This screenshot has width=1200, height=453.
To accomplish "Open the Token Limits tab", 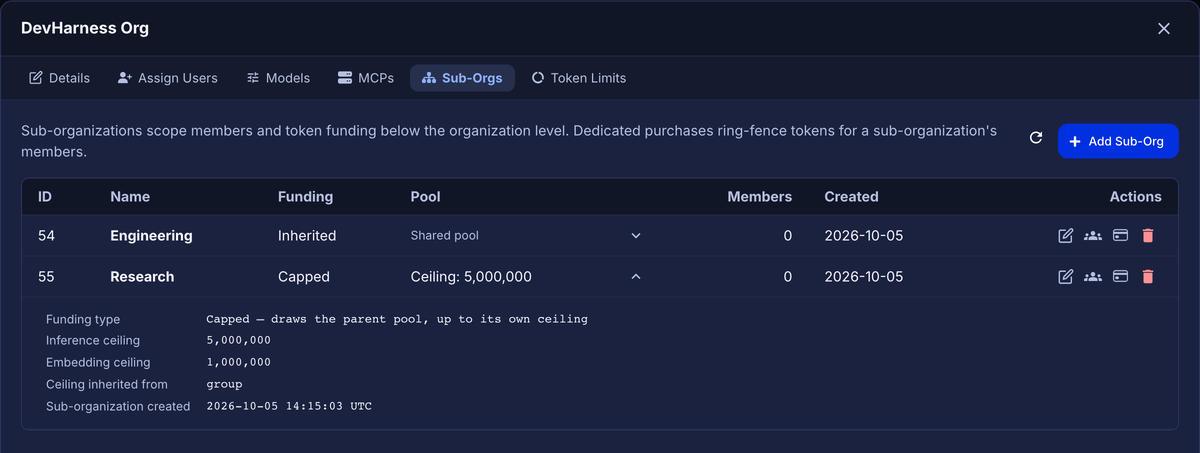I will coord(578,78).
